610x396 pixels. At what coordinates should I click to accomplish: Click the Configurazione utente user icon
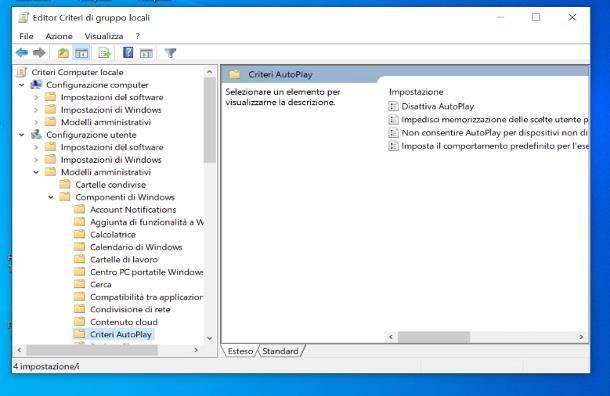(x=37, y=134)
